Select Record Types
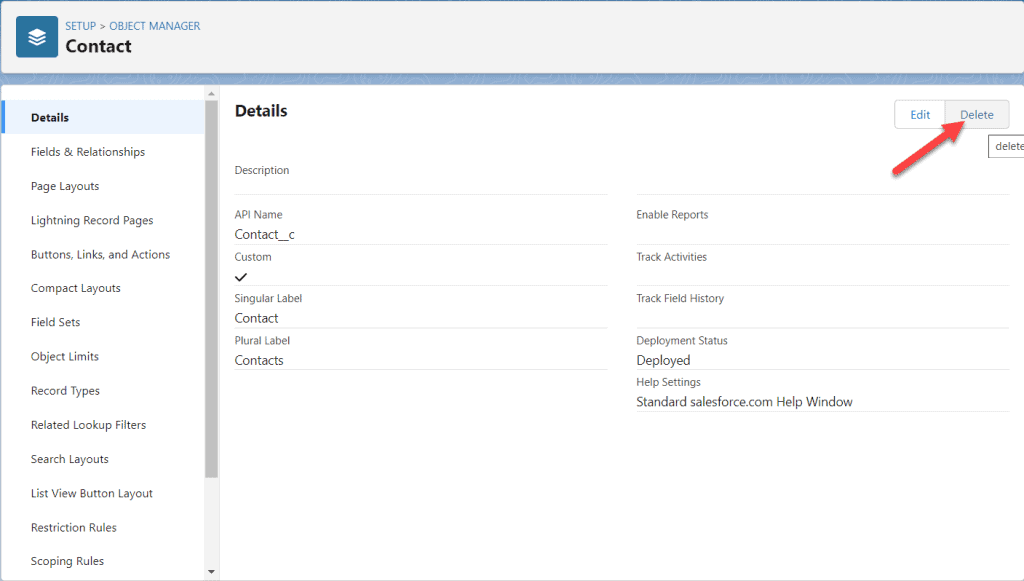 65,390
